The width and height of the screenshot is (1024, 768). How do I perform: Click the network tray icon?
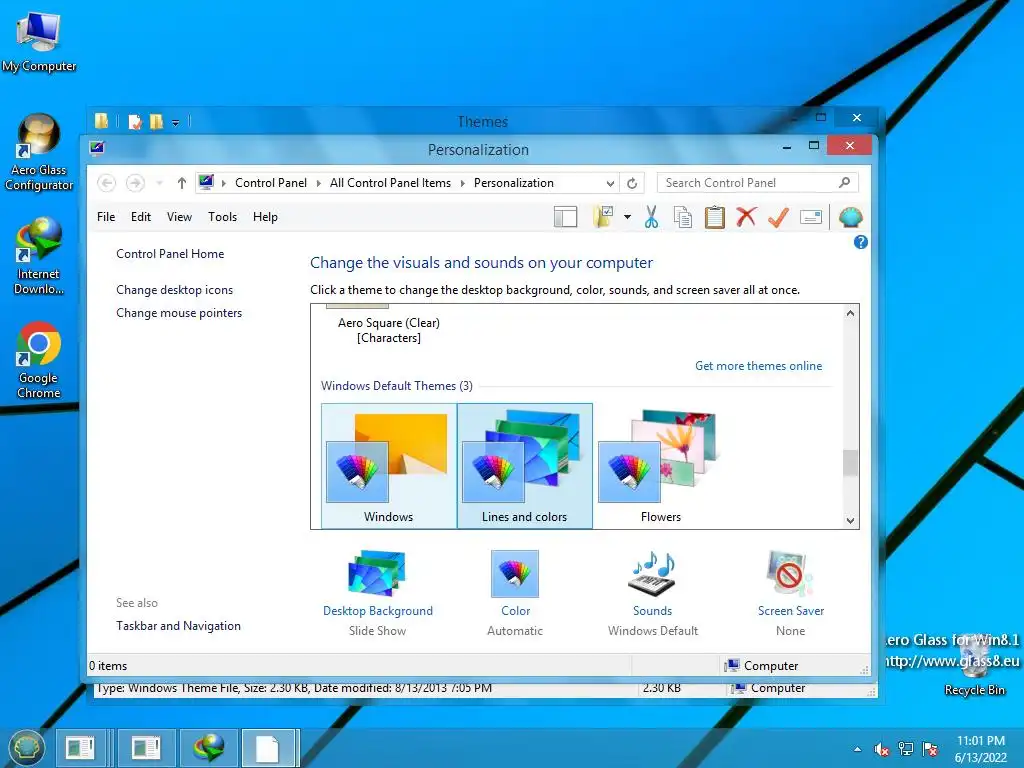pyautogui.click(x=906, y=749)
